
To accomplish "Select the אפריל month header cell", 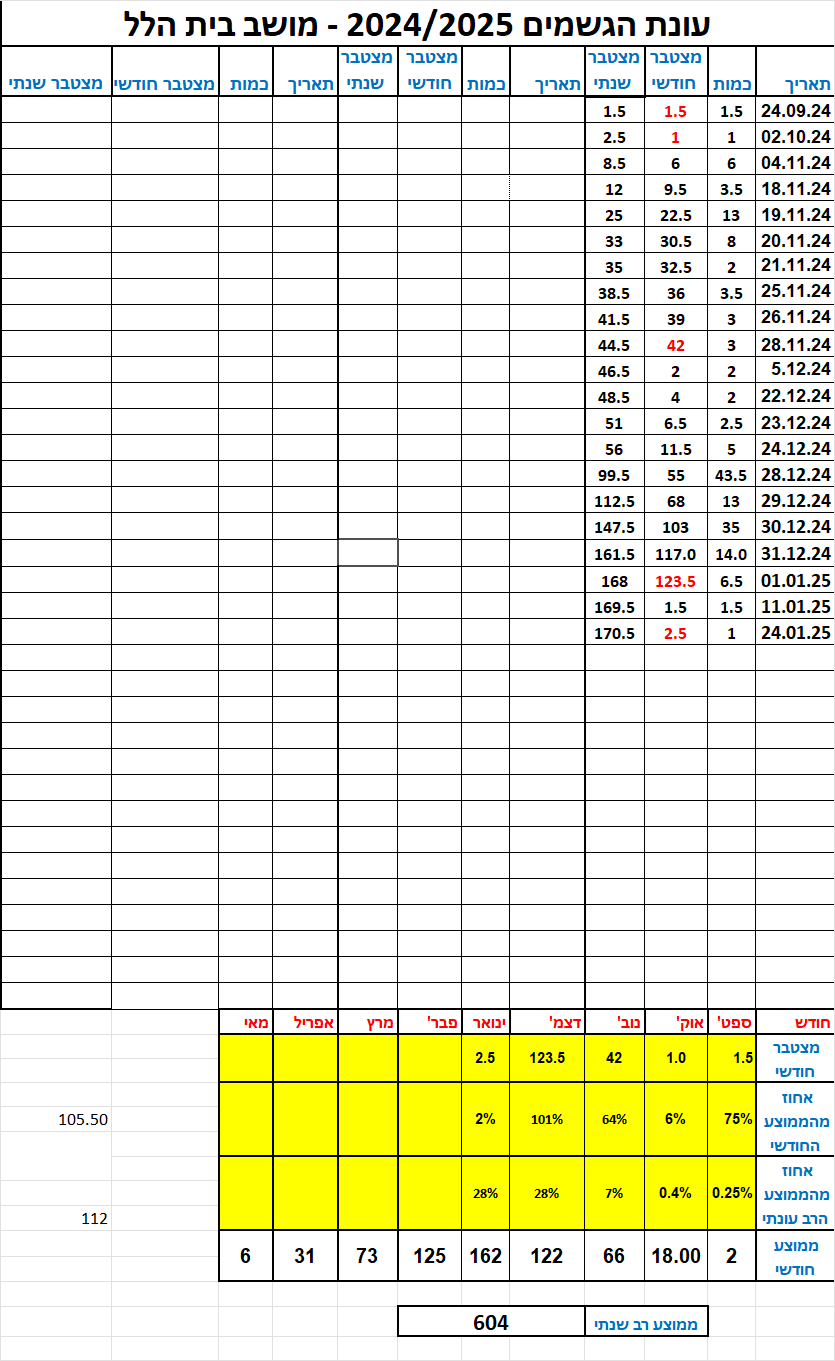I will (x=305, y=1022).
